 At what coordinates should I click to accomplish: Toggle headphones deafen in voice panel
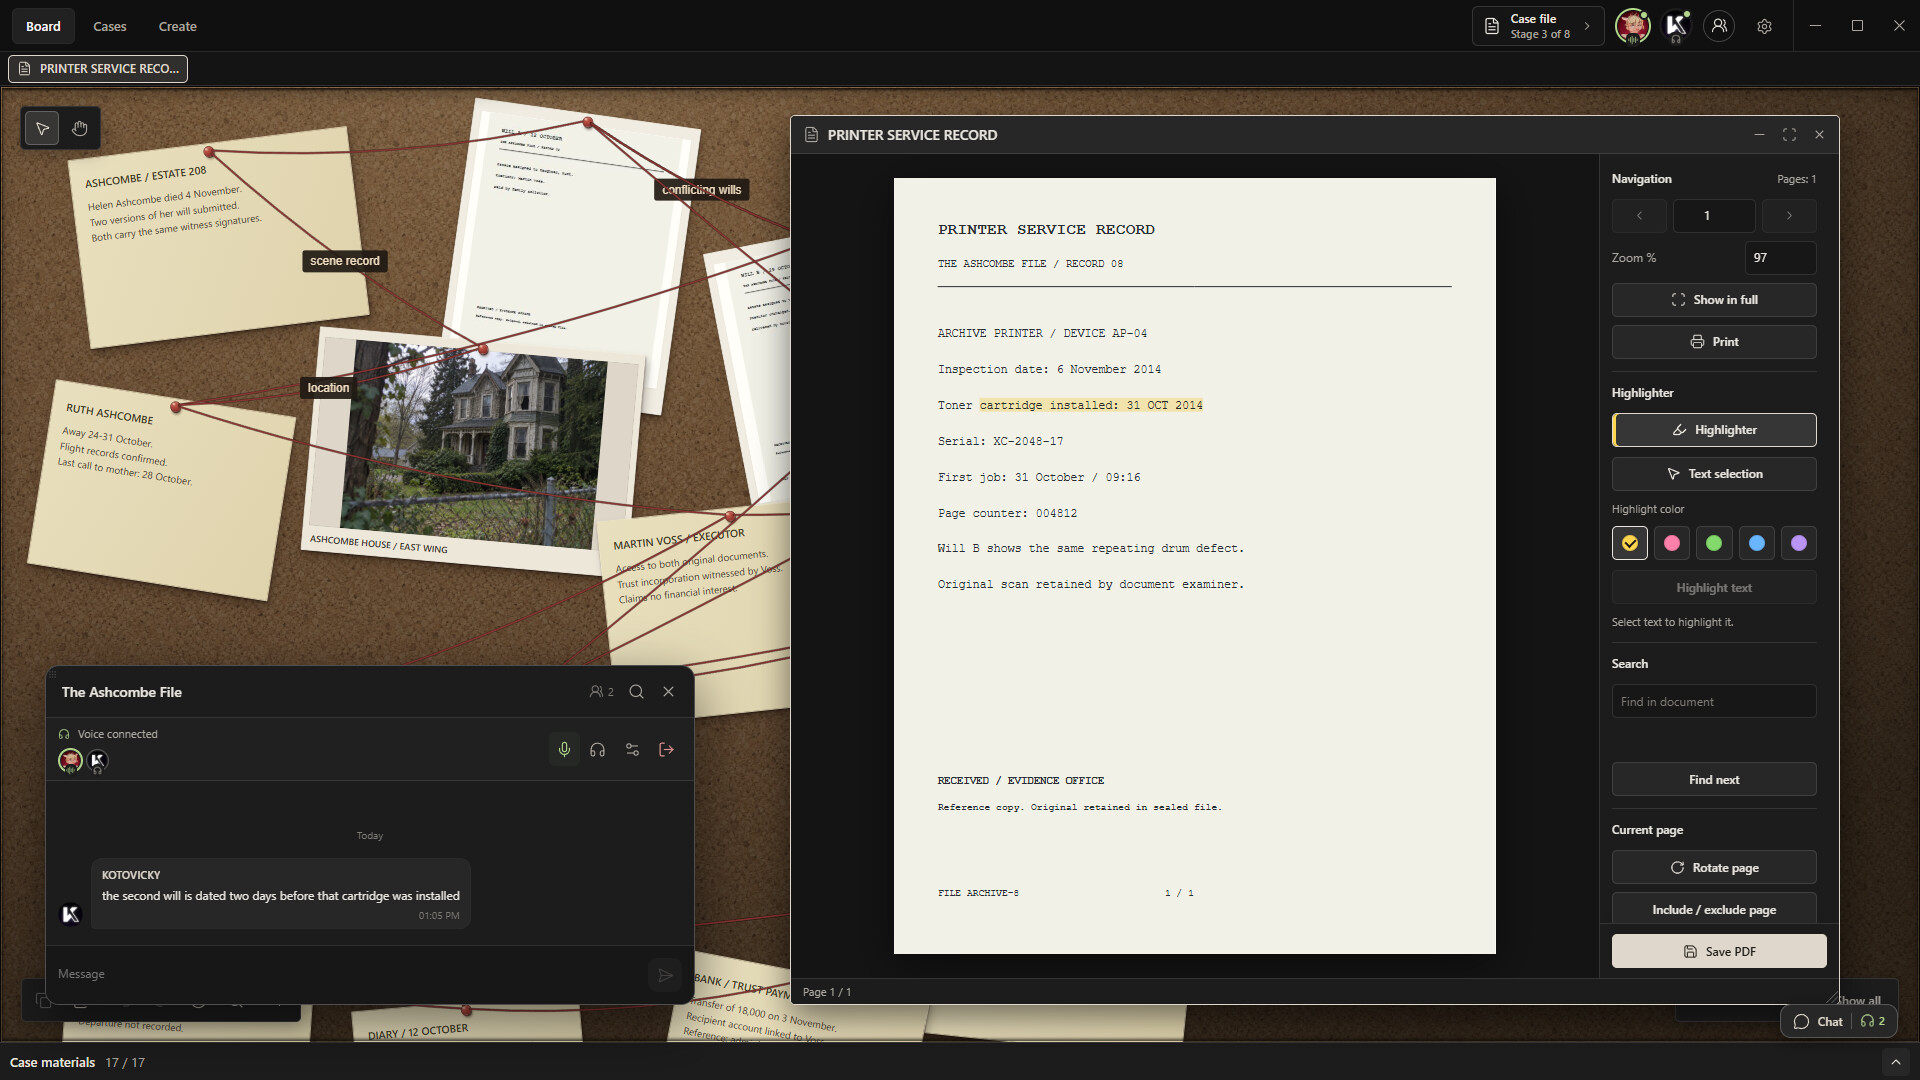point(598,750)
